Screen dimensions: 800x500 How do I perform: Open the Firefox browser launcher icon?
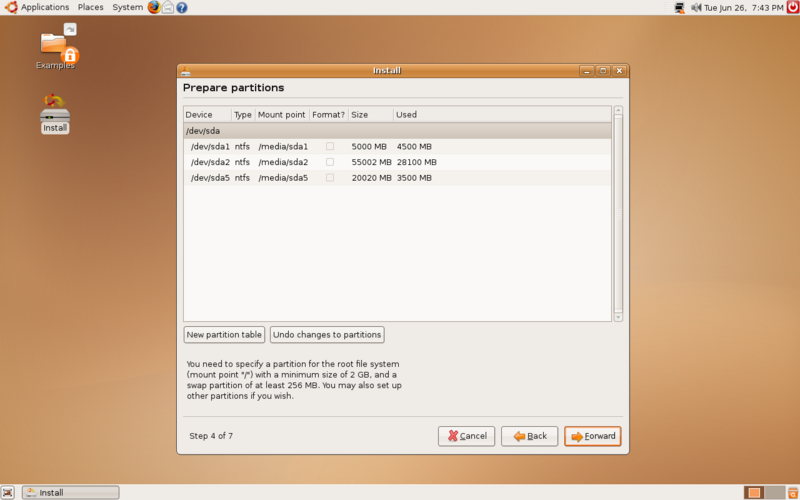tap(154, 7)
